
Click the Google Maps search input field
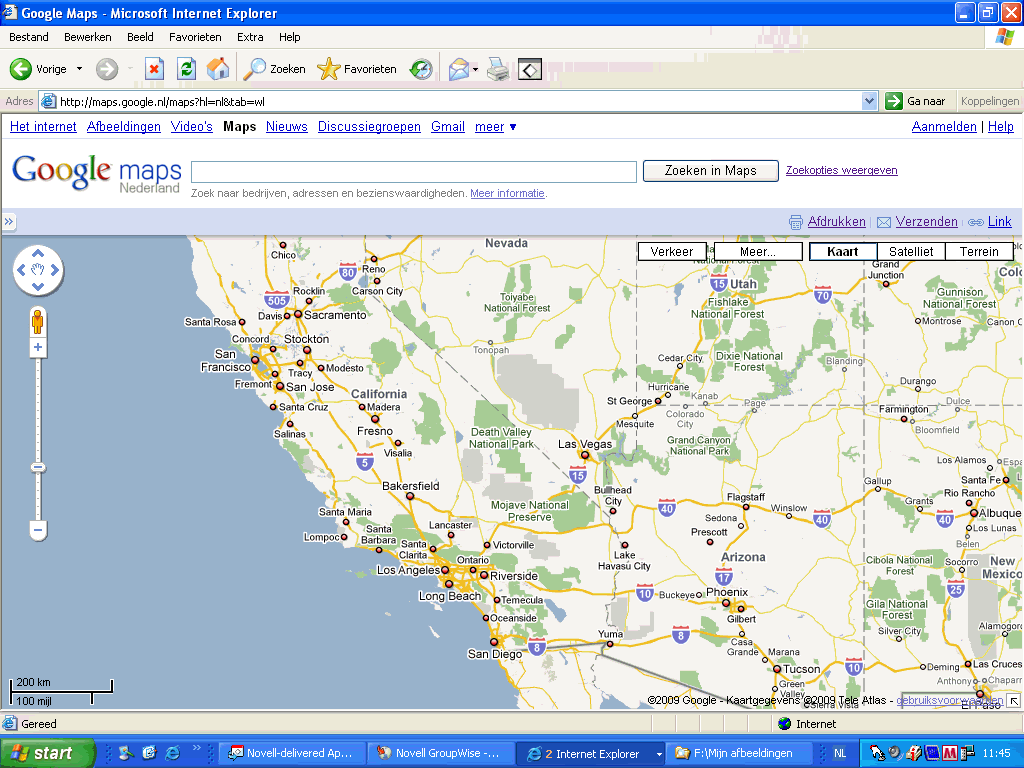tap(413, 172)
